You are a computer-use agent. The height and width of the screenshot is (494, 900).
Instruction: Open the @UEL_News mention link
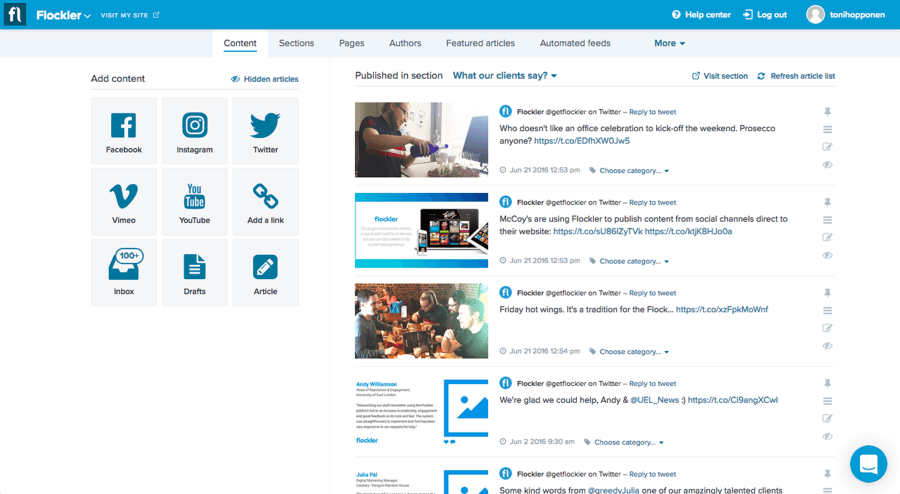tap(654, 400)
